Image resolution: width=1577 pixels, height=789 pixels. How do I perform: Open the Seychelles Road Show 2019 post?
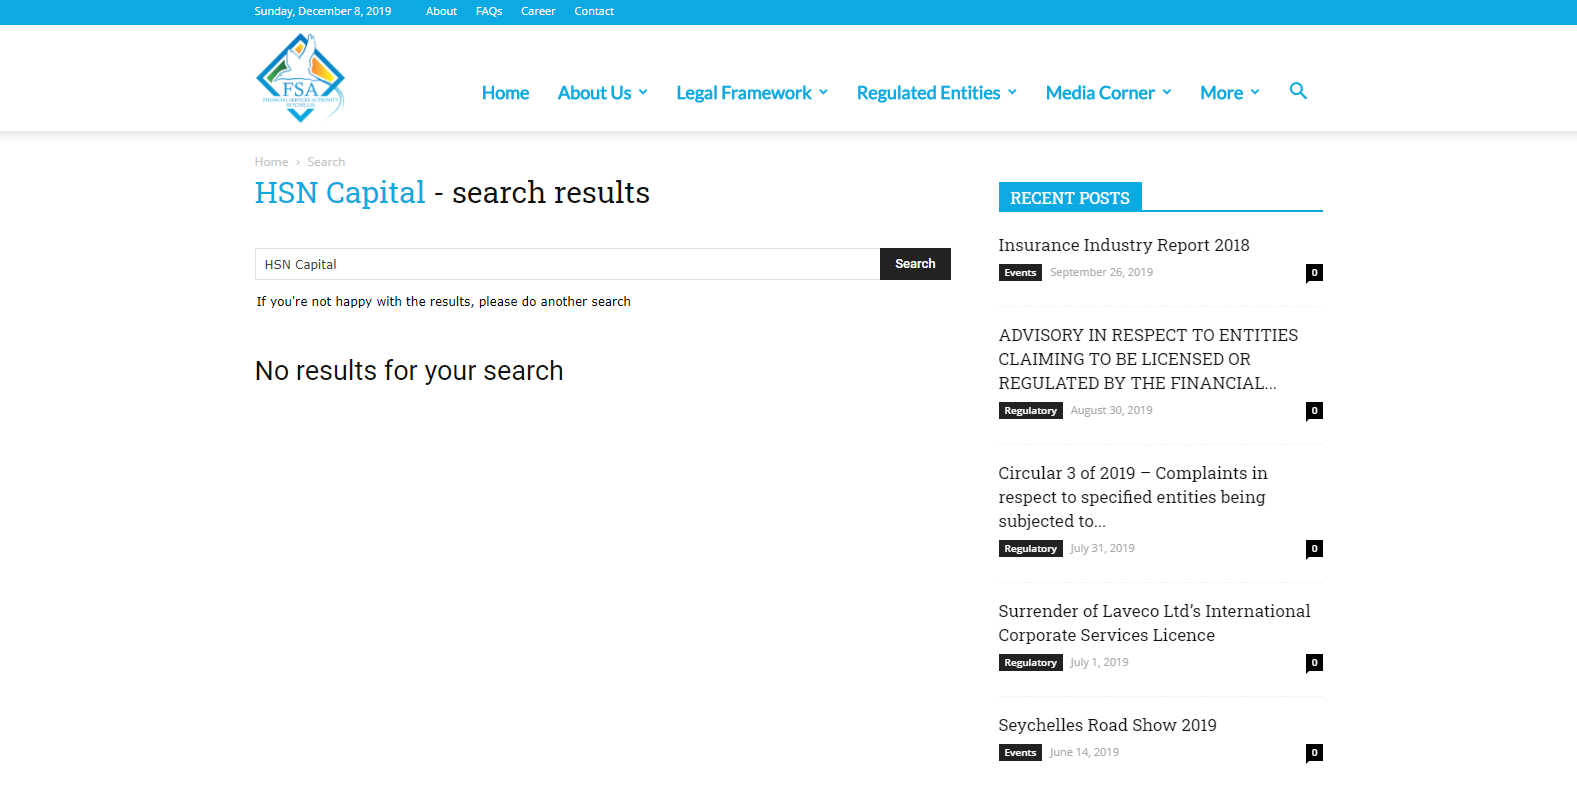coord(1107,725)
